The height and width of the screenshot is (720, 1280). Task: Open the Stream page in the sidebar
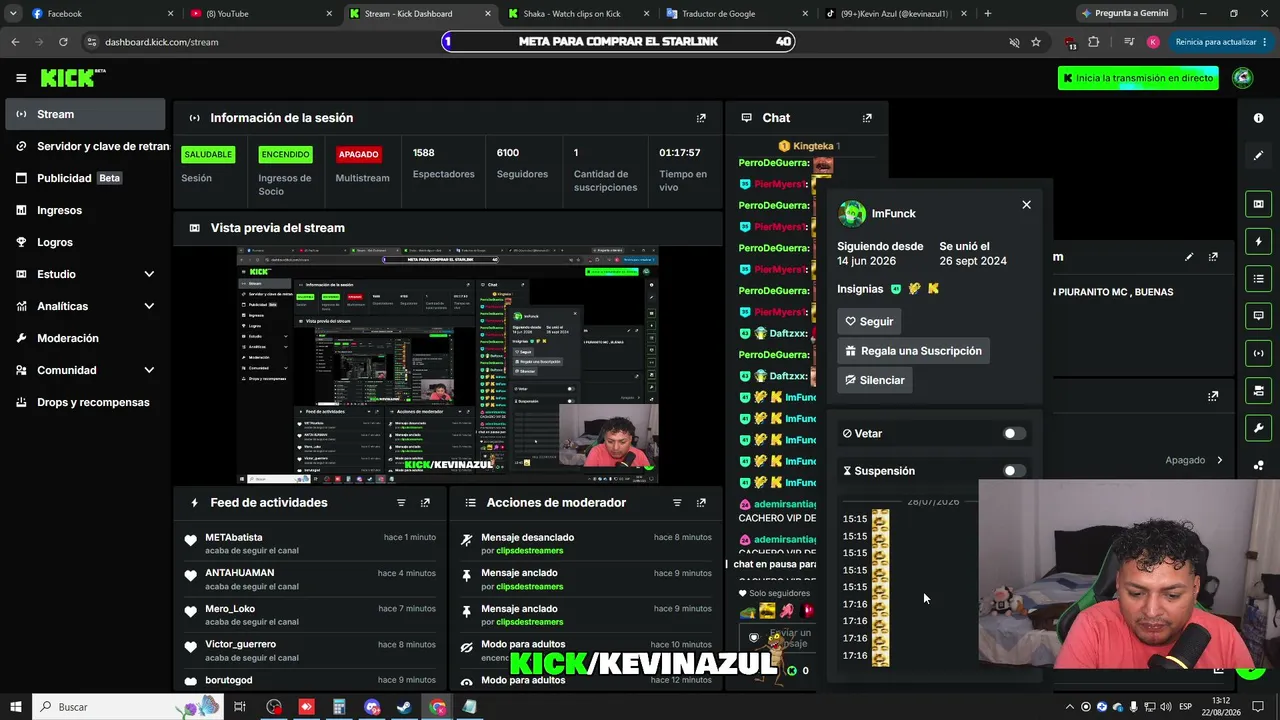point(85,114)
